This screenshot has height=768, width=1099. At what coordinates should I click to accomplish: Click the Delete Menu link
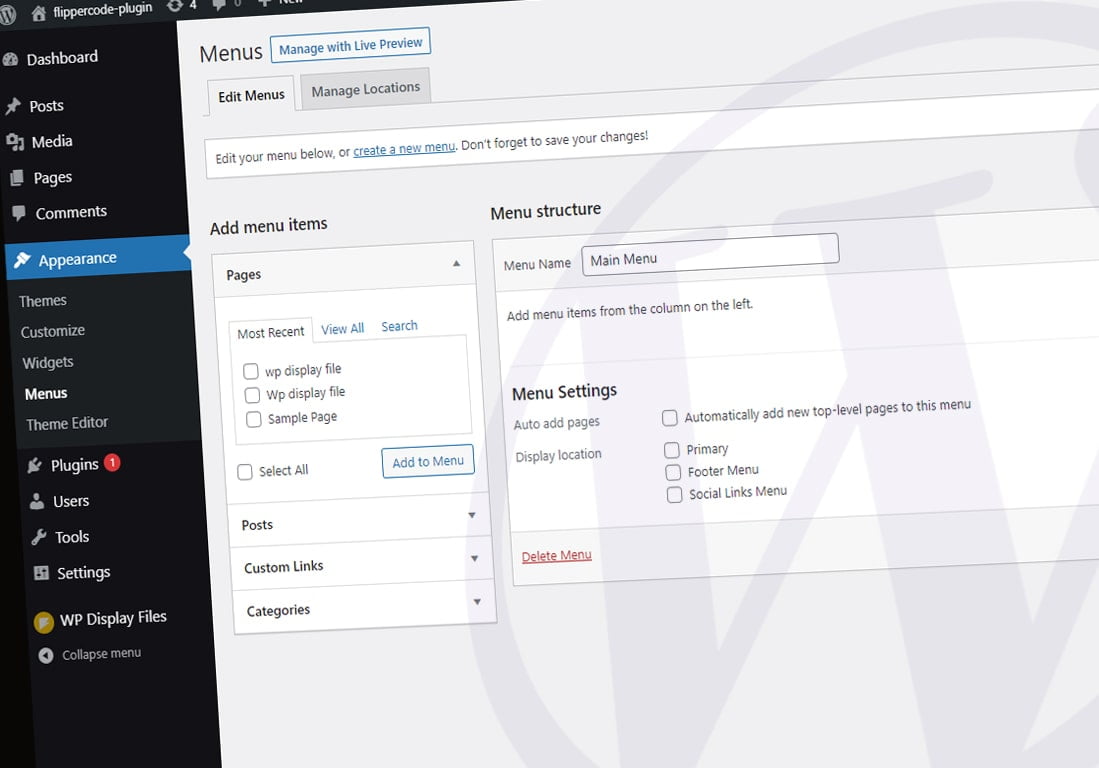coord(556,555)
